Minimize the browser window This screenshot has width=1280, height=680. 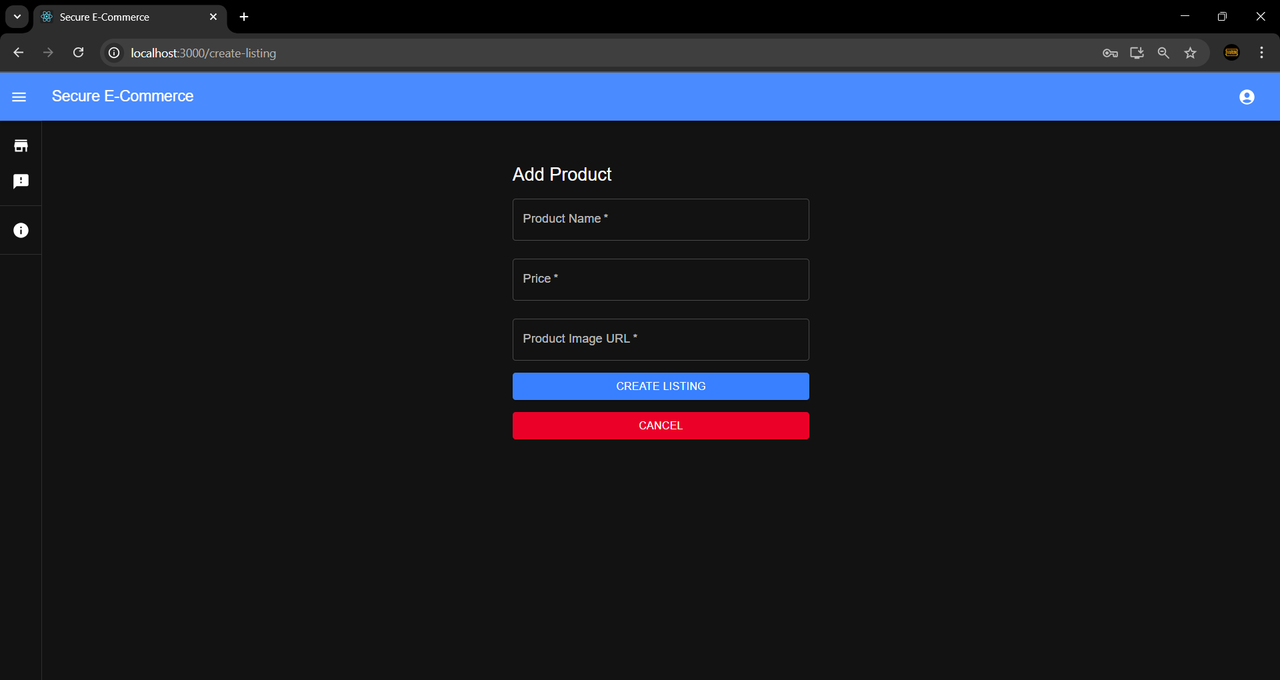[x=1184, y=16]
